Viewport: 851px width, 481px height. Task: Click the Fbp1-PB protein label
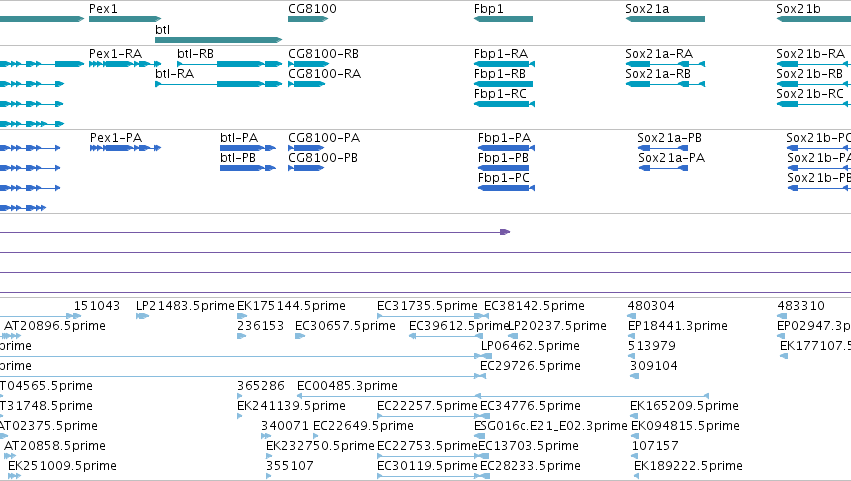tap(503, 158)
